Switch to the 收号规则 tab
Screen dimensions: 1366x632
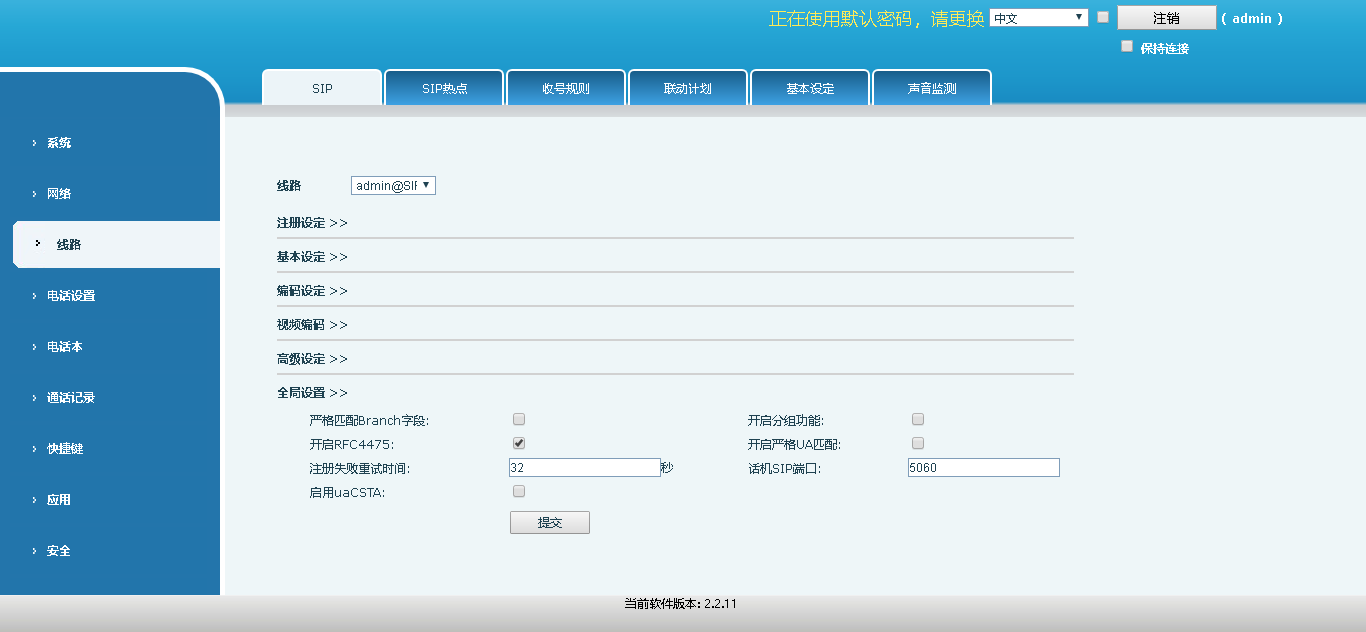point(566,88)
